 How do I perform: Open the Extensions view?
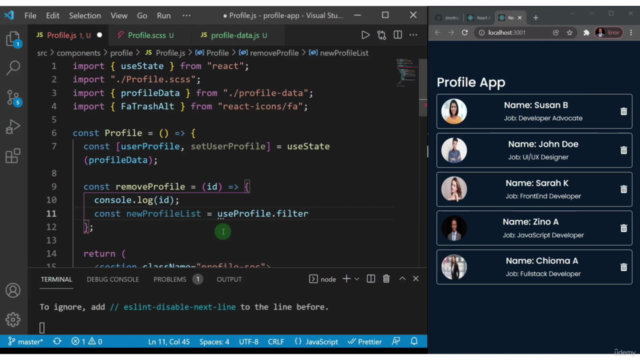pyautogui.click(x=13, y=156)
